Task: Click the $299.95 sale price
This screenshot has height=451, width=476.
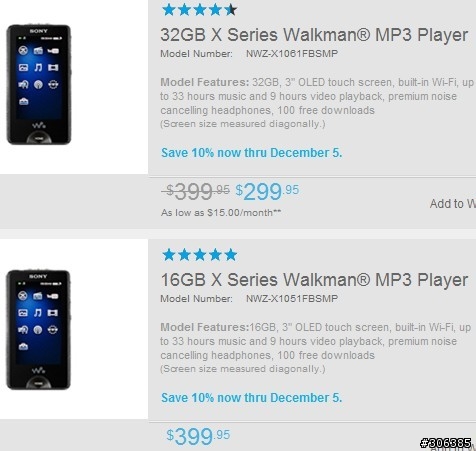Action: tap(267, 191)
